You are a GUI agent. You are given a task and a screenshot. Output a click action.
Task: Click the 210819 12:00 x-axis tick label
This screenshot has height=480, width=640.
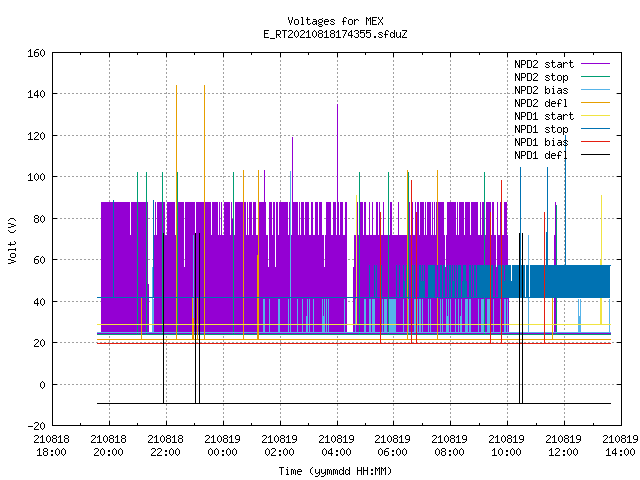tap(563, 446)
